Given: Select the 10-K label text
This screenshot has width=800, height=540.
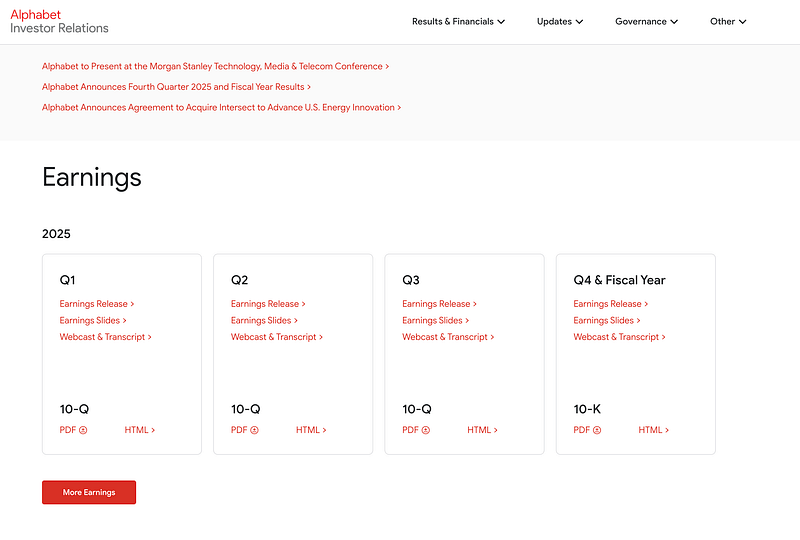Looking at the screenshot, I should tap(587, 409).
